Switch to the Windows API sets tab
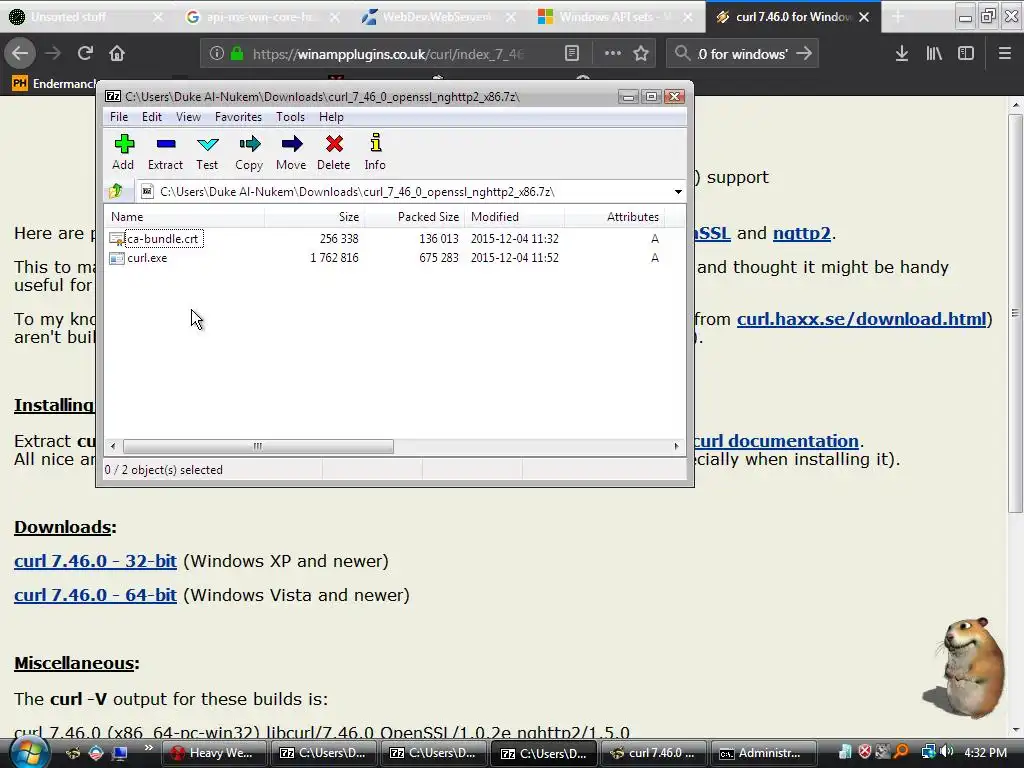The height and width of the screenshot is (768, 1024). pyautogui.click(x=613, y=17)
